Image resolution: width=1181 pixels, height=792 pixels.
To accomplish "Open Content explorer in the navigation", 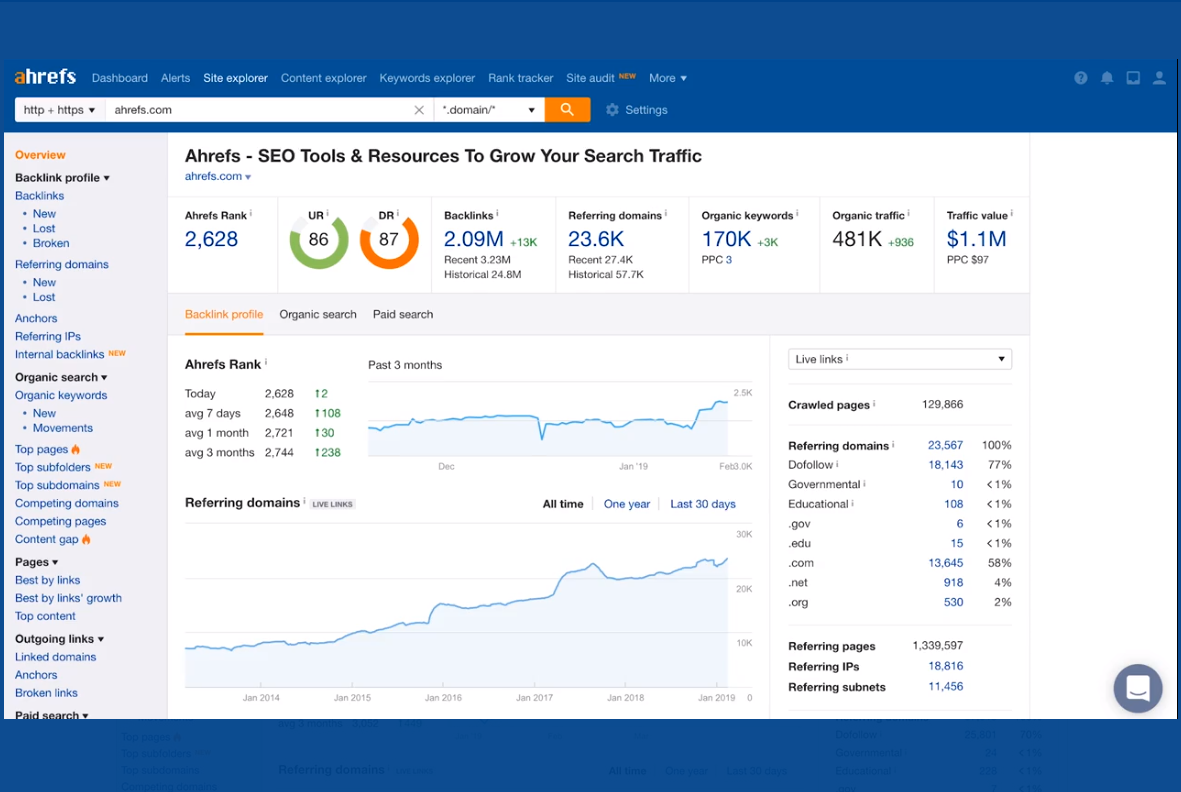I will (324, 78).
